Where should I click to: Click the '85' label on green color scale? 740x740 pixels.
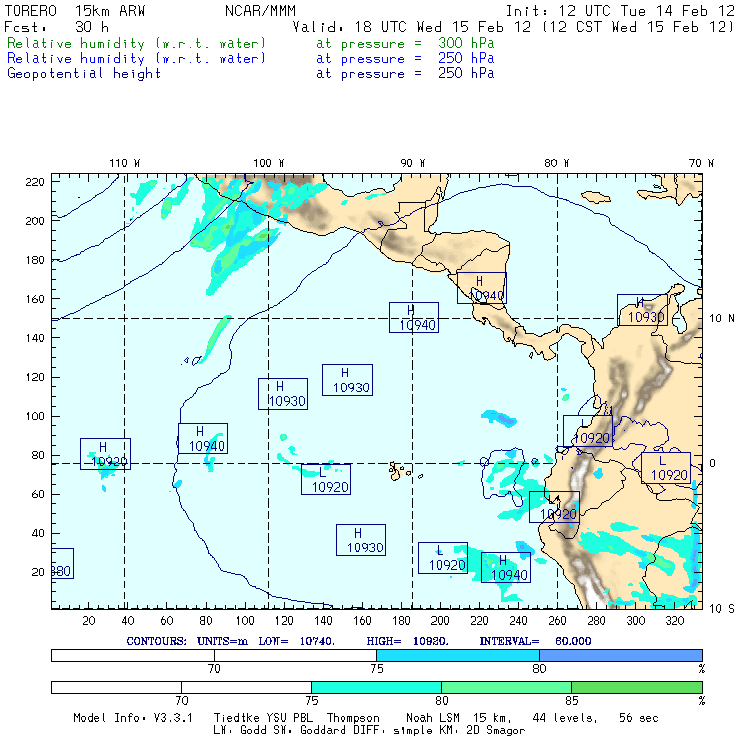[572, 700]
